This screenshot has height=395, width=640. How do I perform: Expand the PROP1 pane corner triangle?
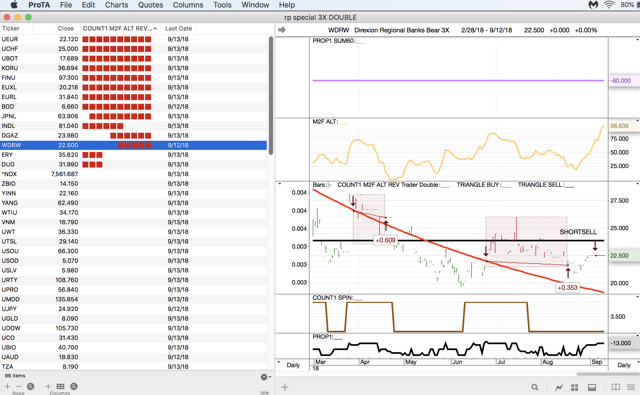pyautogui.click(x=638, y=336)
